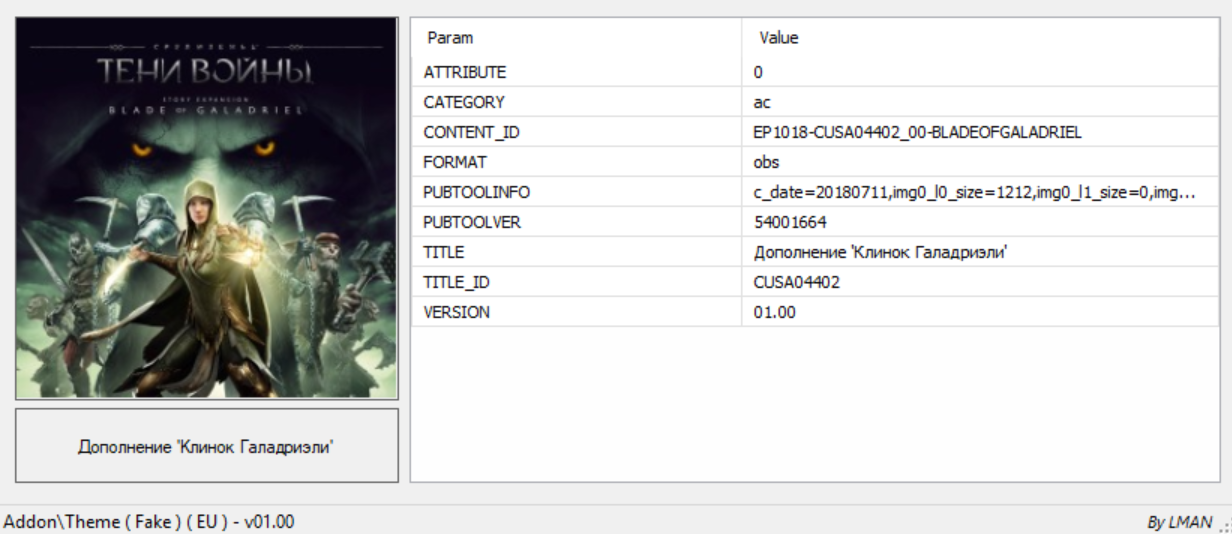The height and width of the screenshot is (534, 1232).
Task: Click value EP1018-CUSA04402_00-BLADEOFGALADRIEL
Action: point(980,132)
